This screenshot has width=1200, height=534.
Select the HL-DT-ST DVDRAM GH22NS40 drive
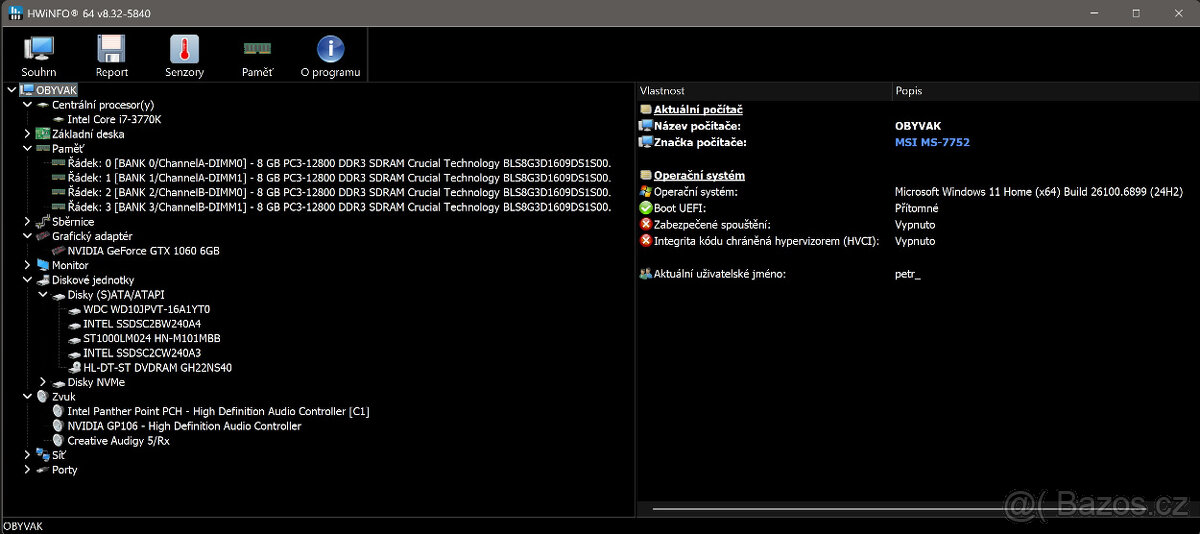[157, 368]
